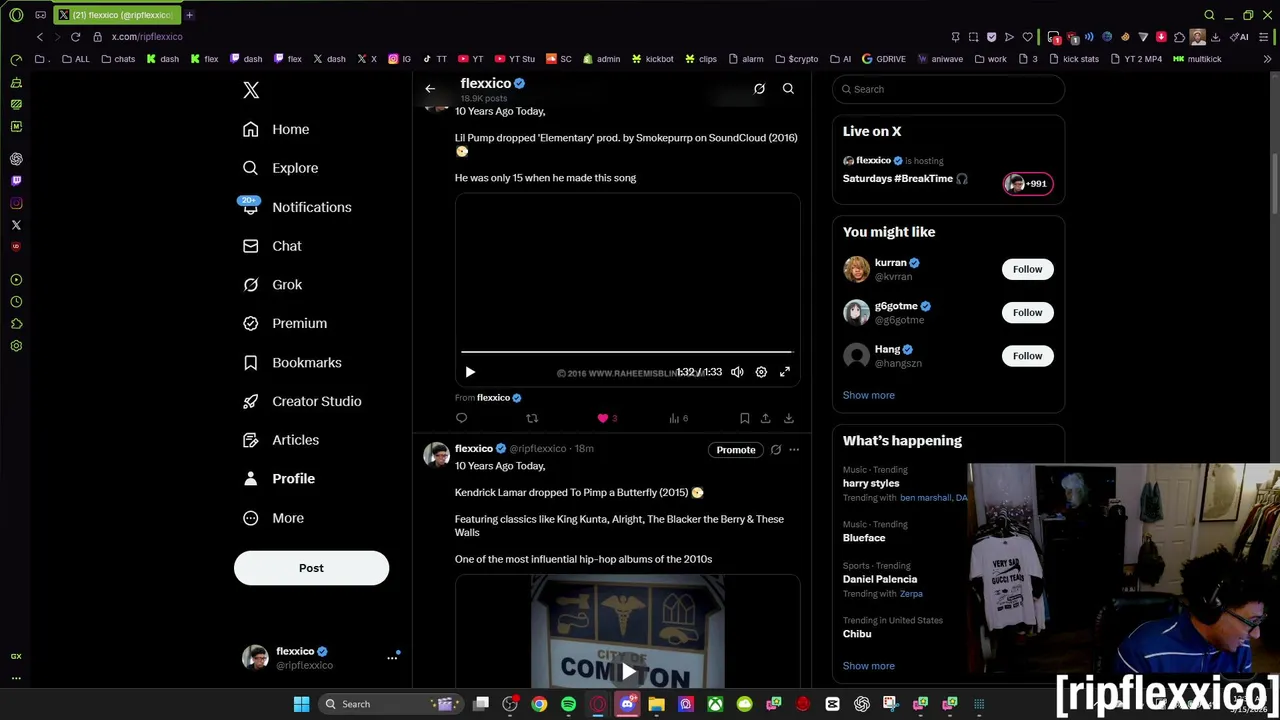Open Instagram in the Opera sidebar

tap(16, 203)
